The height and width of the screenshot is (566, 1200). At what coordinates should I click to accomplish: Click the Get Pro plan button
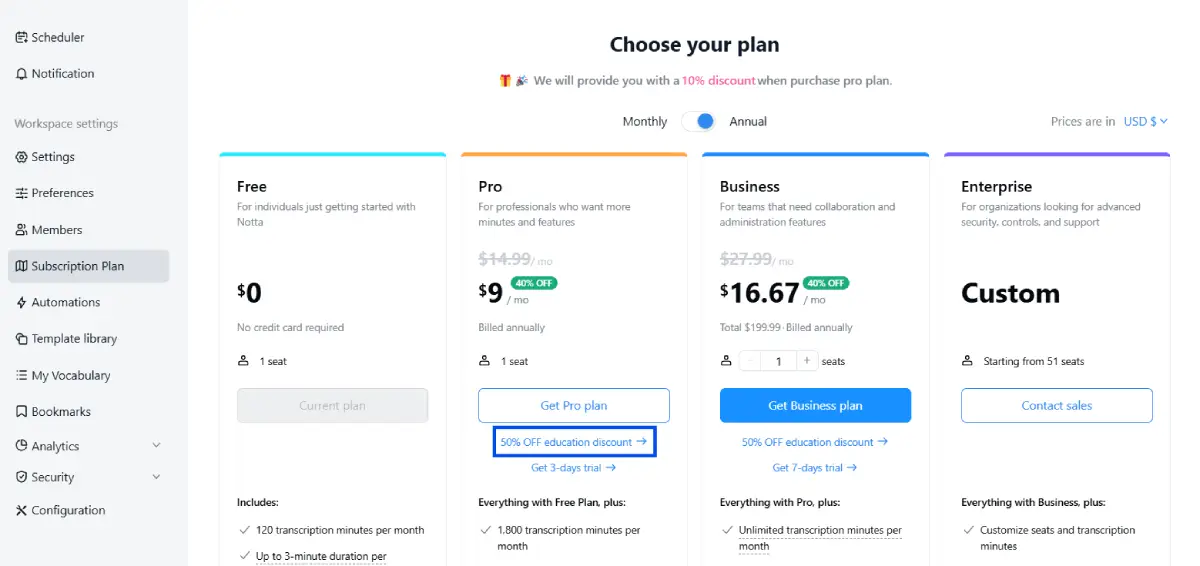point(574,406)
